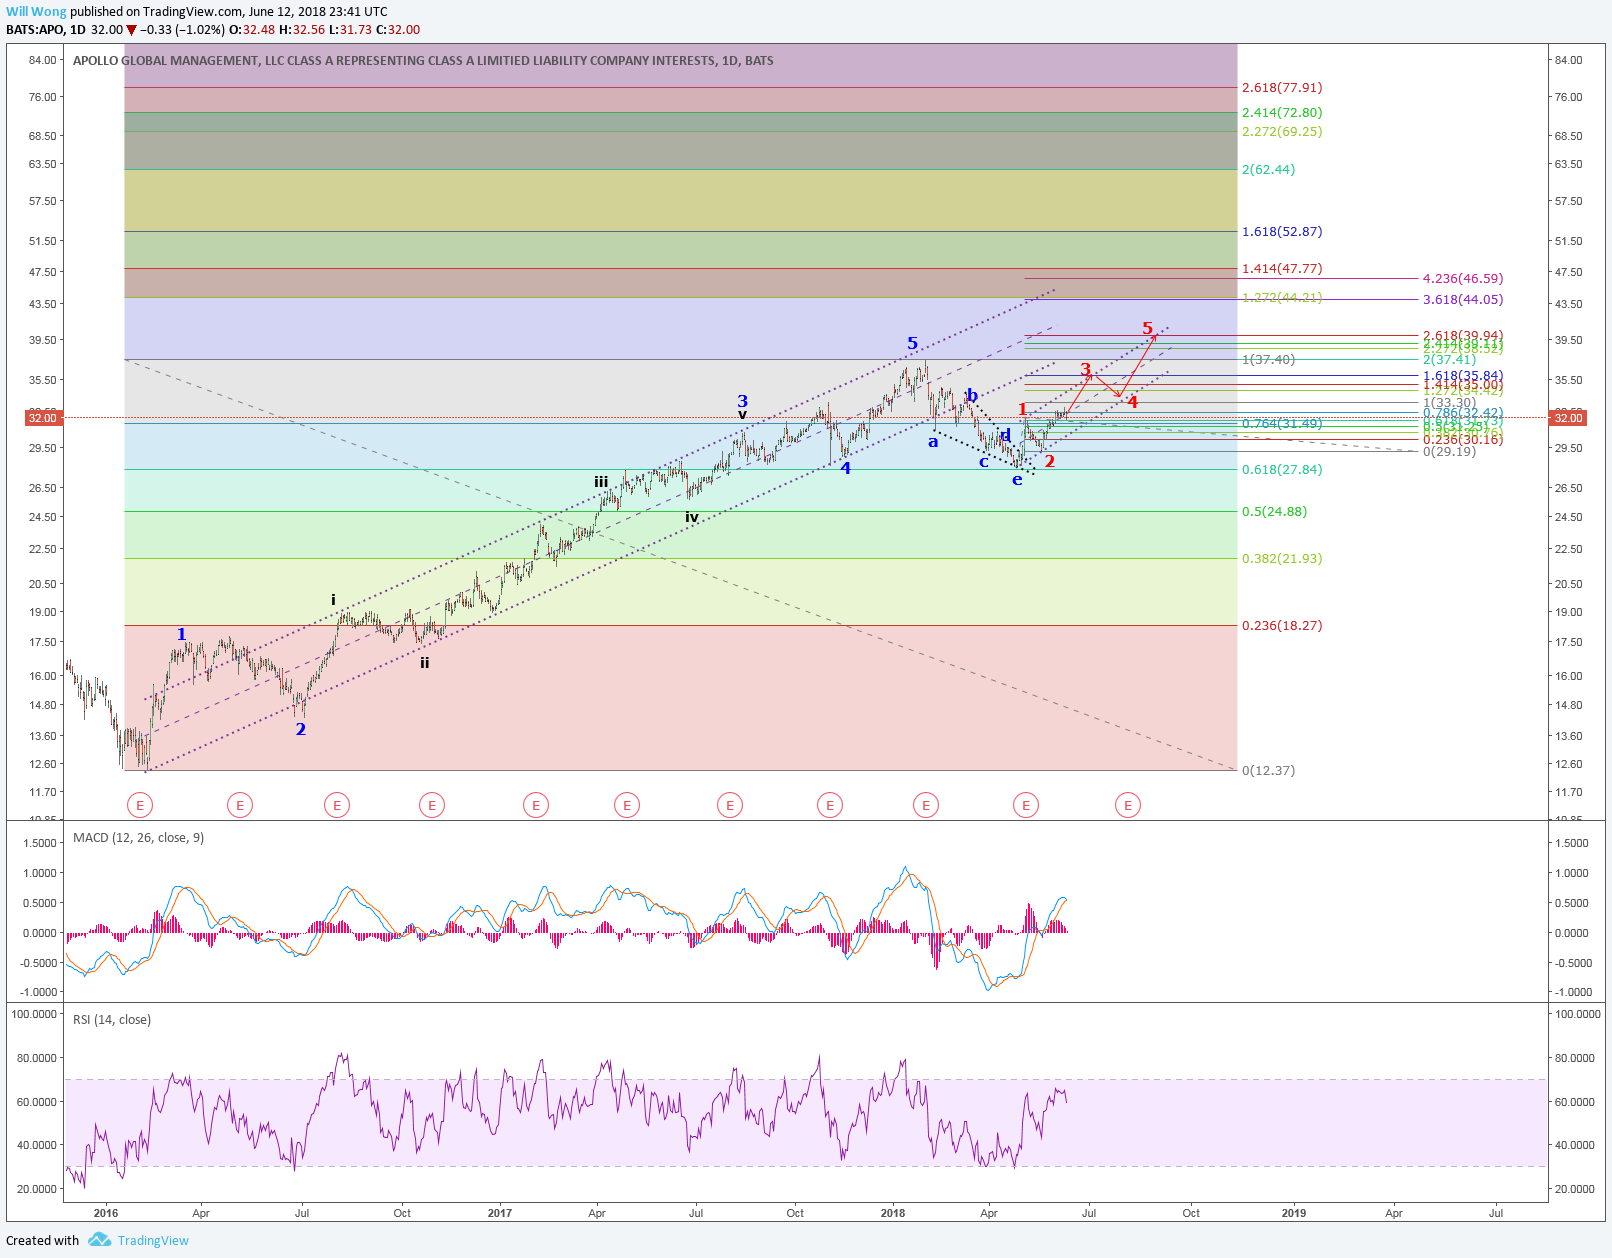1612x1258 pixels.
Task: Click the May 2018 earnings E marker
Action: [x=1025, y=805]
